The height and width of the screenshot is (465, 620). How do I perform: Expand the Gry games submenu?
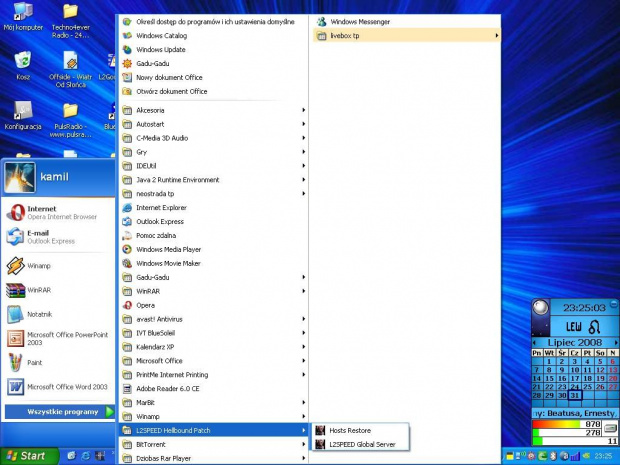click(214, 152)
